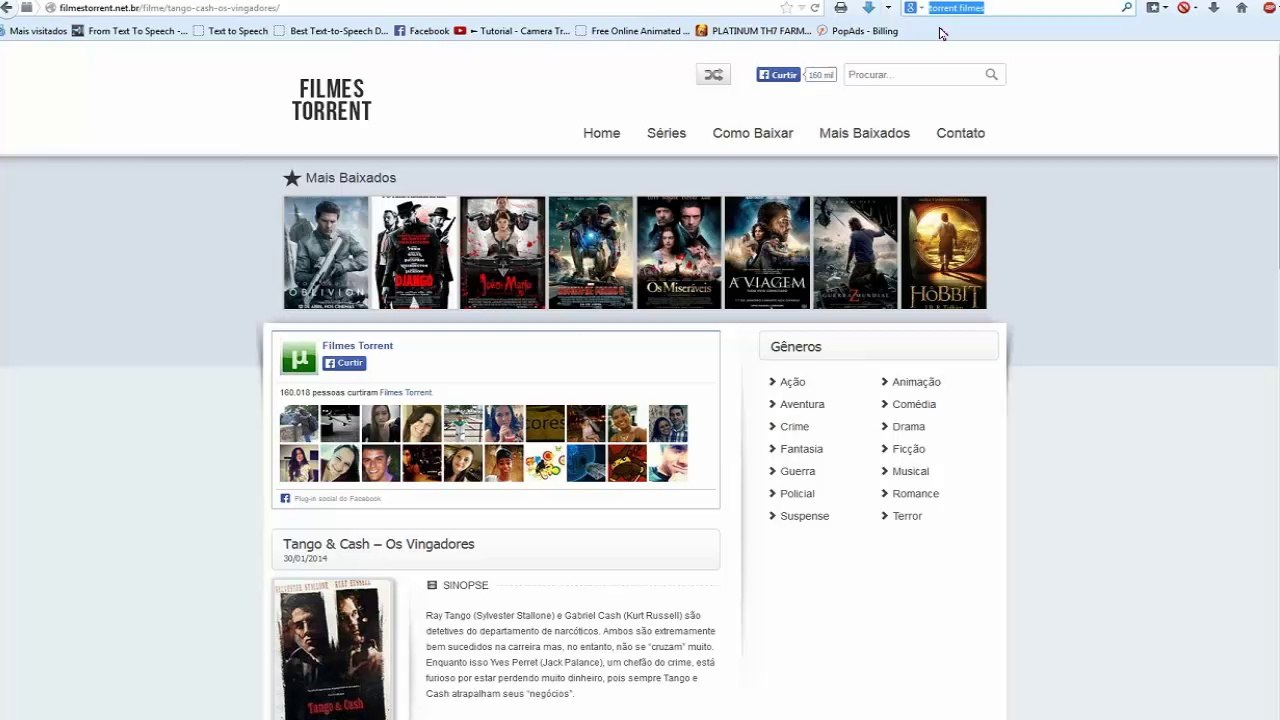The width and height of the screenshot is (1280, 720).
Task: Open the PopAds - Billing bookmark
Action: point(857,31)
